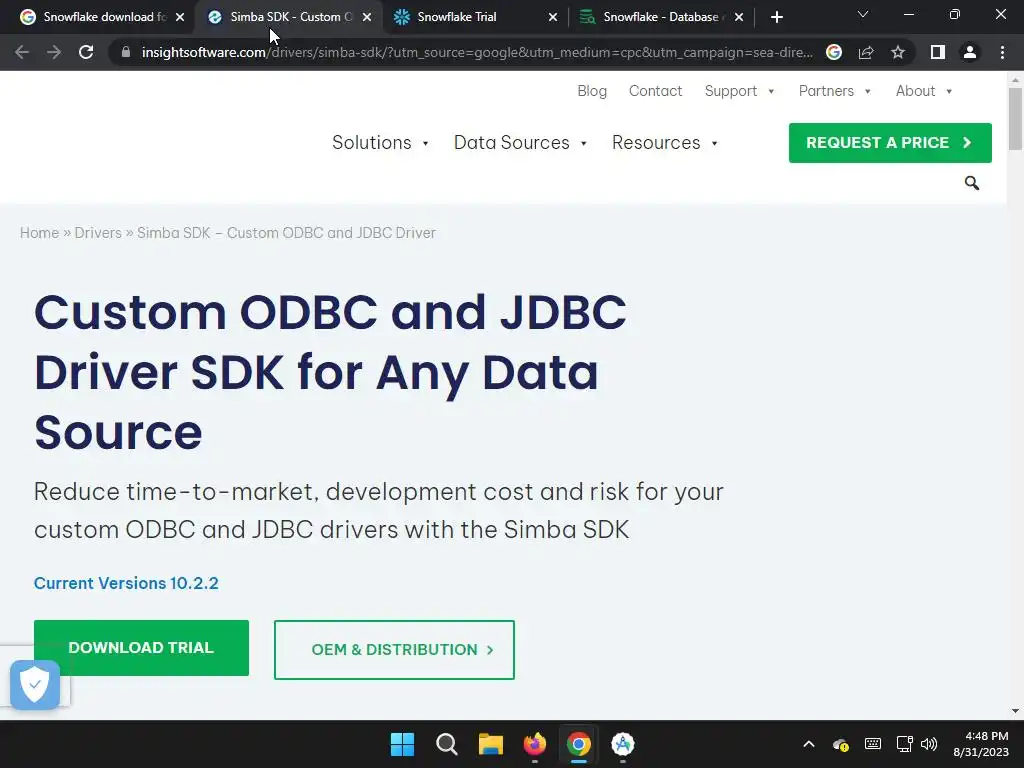
Task: Open the browser side panel icon
Action: click(938, 52)
